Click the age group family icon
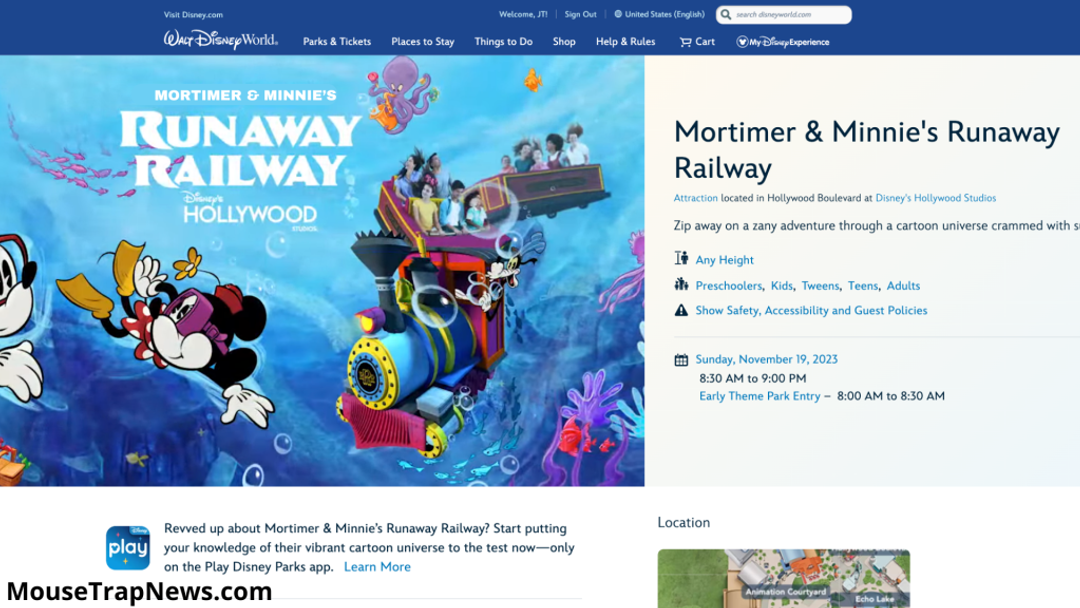 coord(681,284)
